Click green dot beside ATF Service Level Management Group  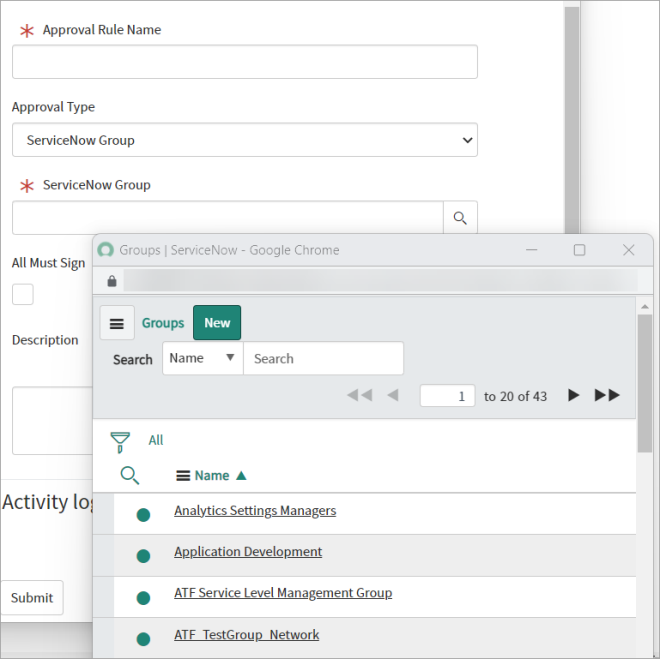click(x=144, y=598)
